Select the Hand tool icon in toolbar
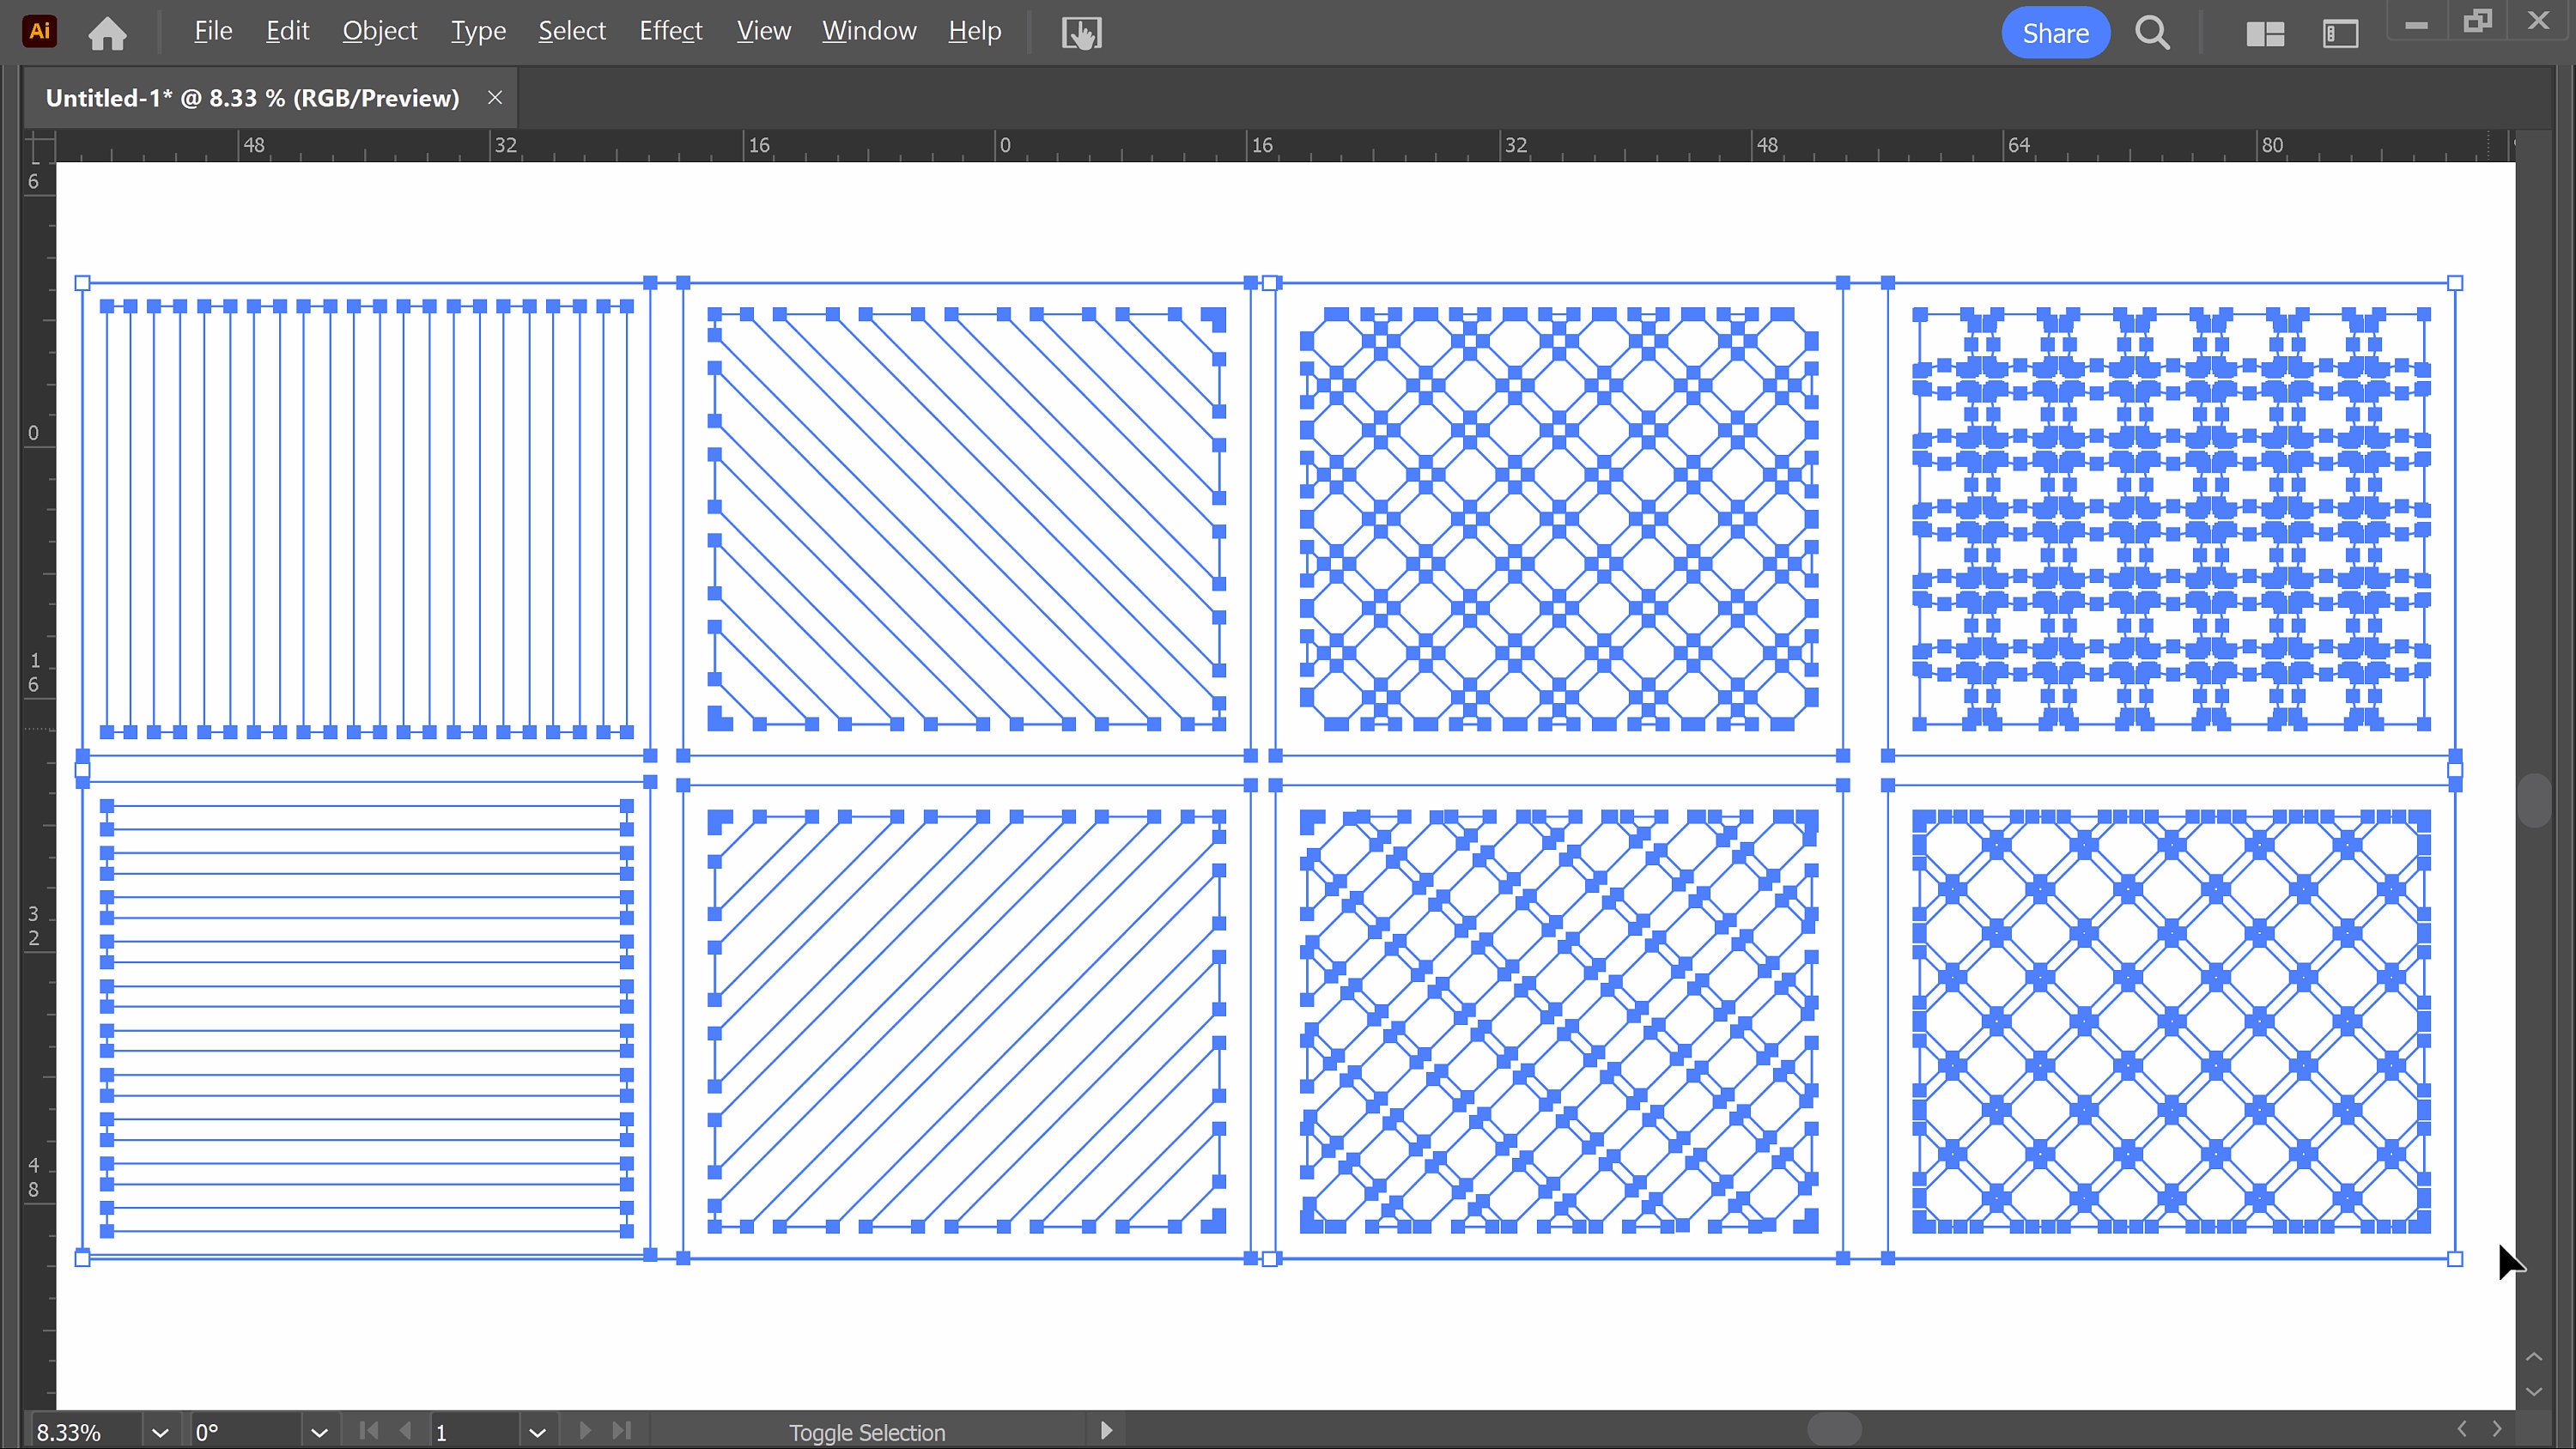Image resolution: width=2576 pixels, height=1449 pixels. [x=1081, y=32]
